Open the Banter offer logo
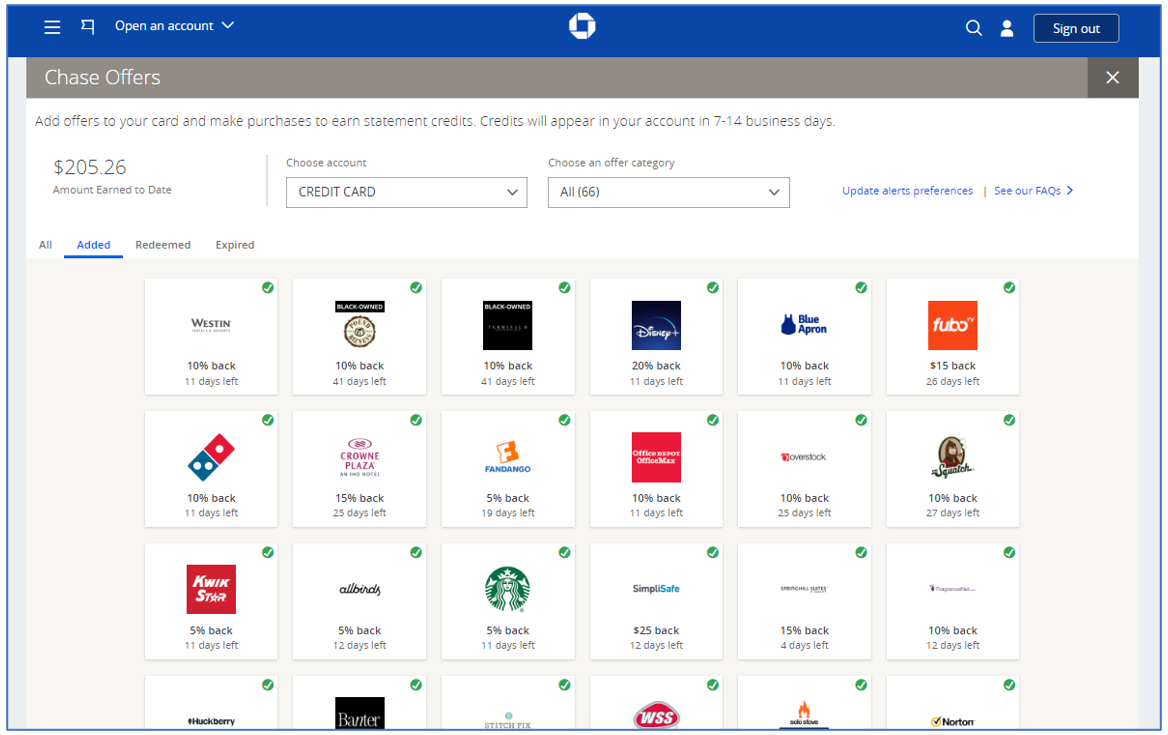 pos(360,713)
